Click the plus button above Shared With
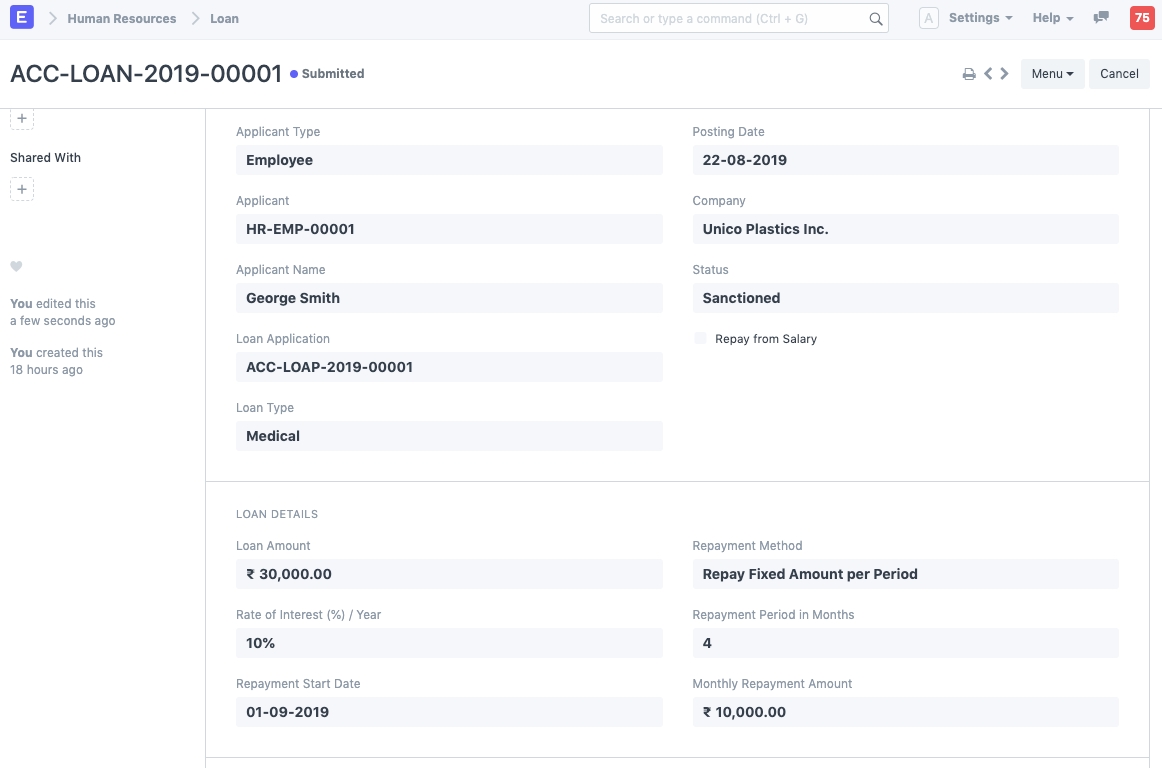 22,119
